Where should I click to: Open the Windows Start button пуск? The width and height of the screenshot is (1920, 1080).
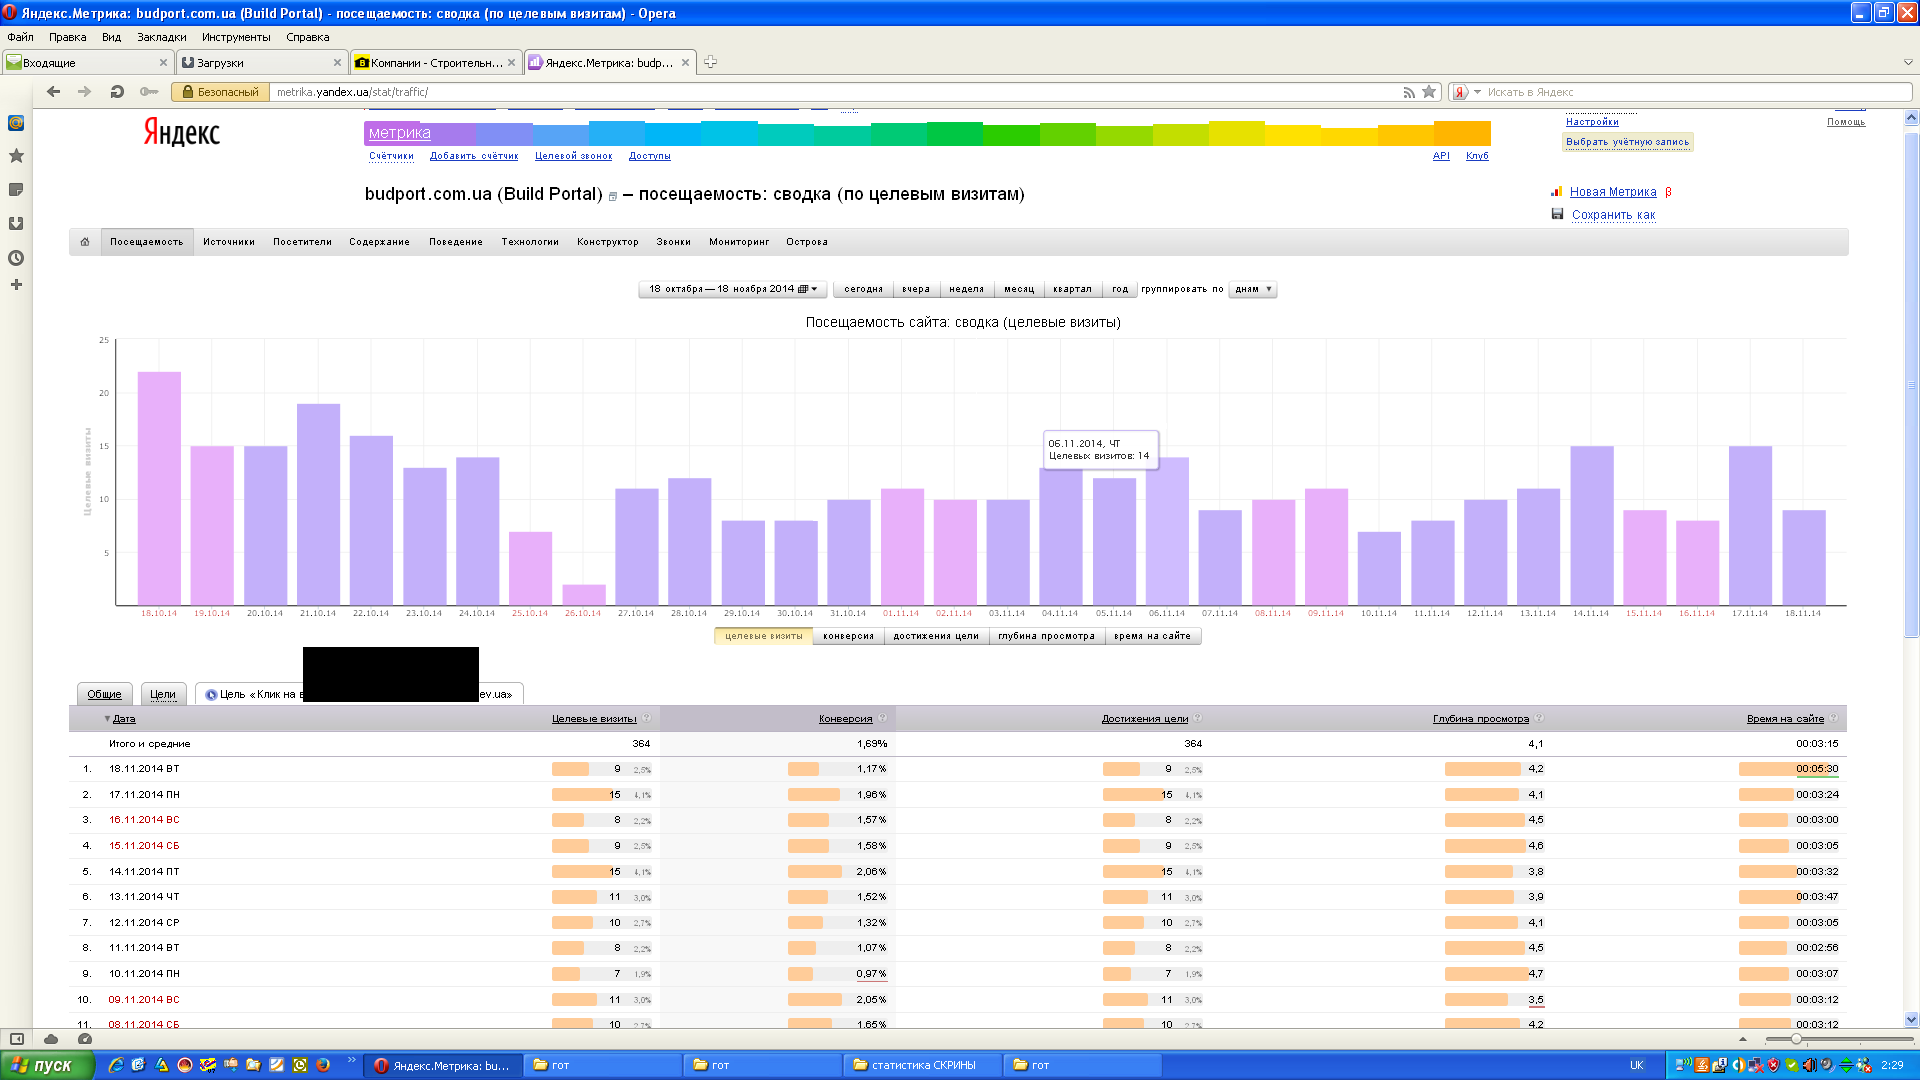[47, 1065]
